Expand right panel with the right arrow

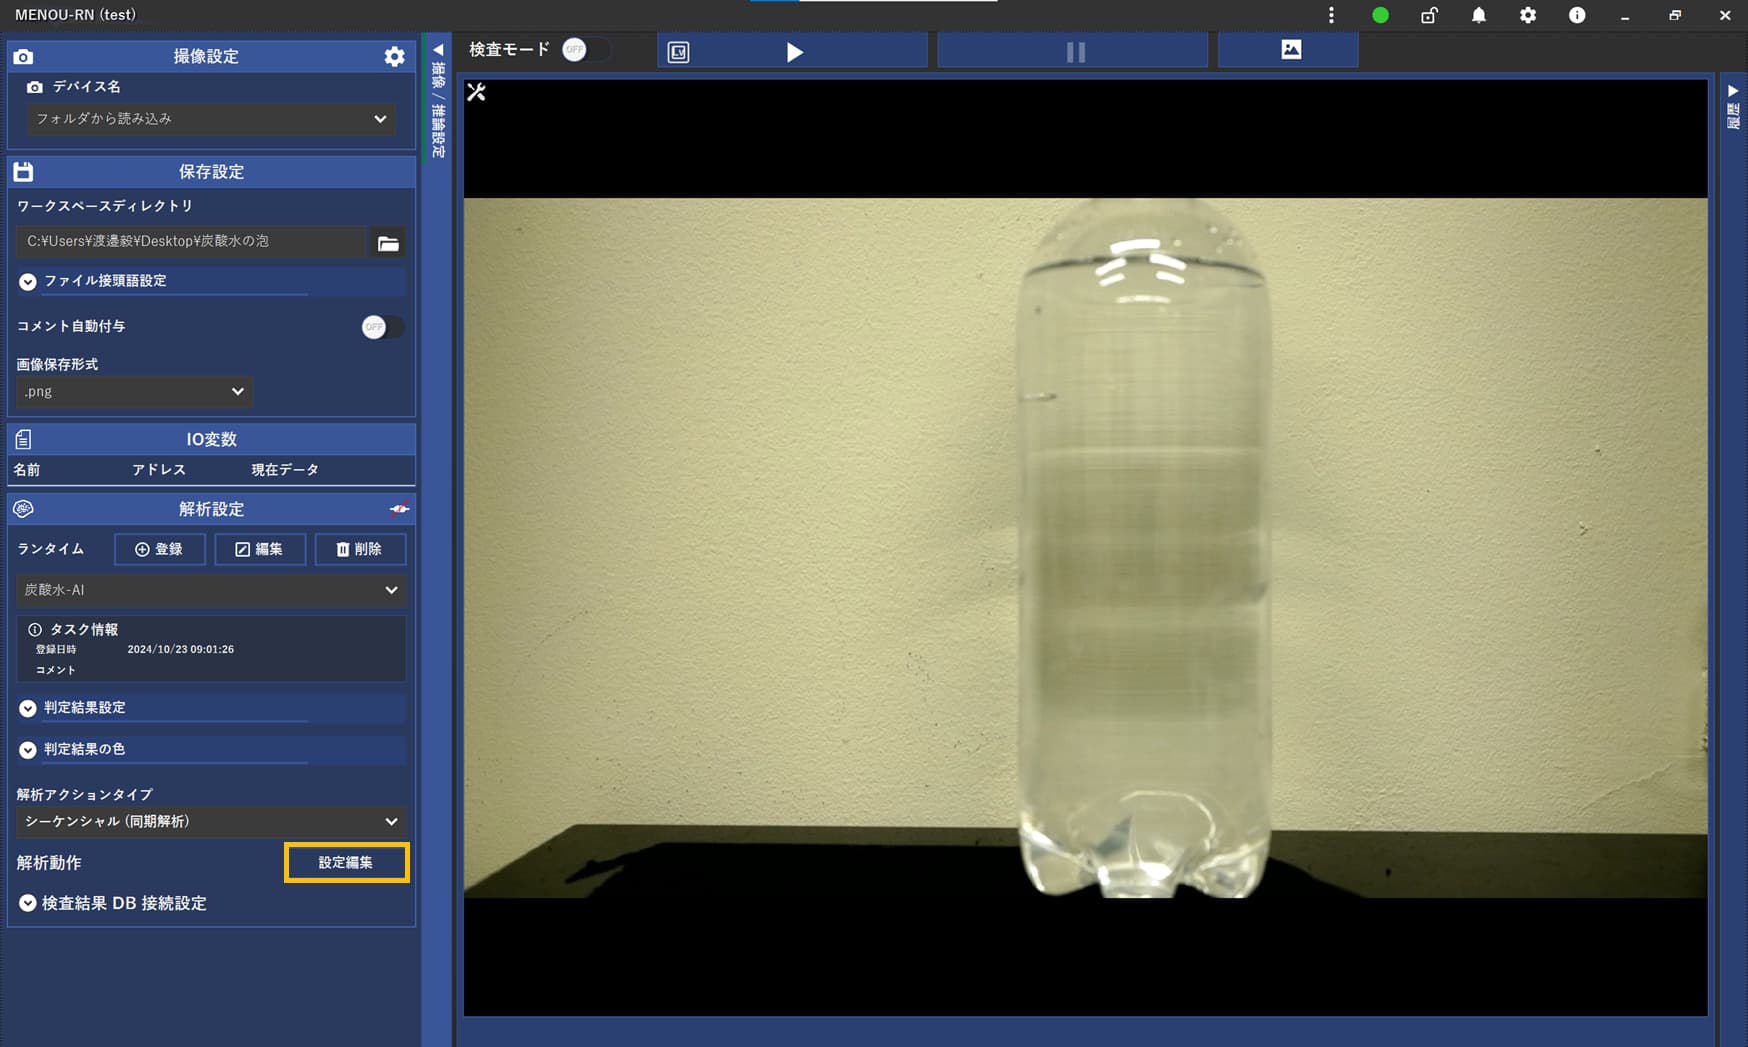pos(1733,91)
